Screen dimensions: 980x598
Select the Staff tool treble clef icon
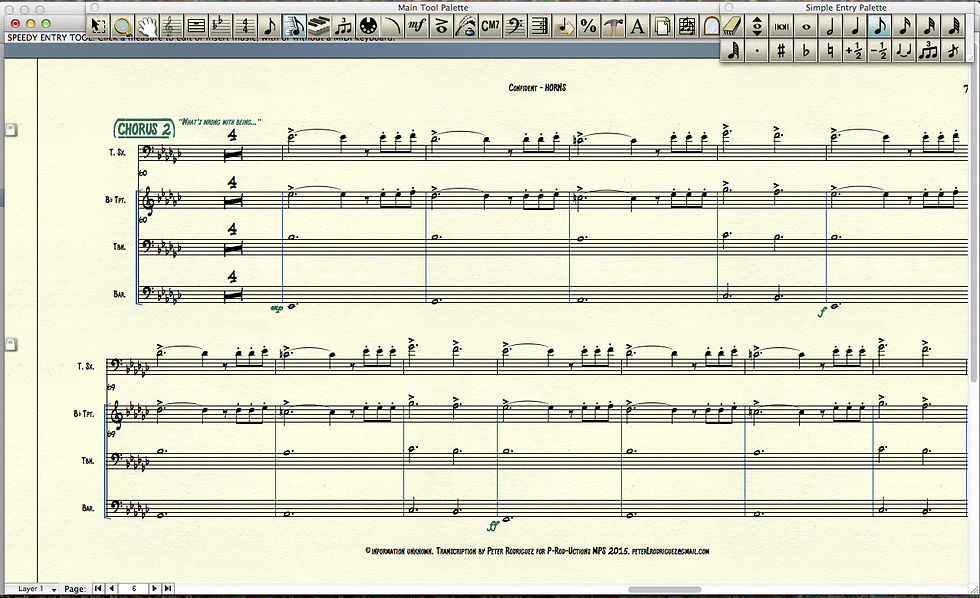(172, 26)
